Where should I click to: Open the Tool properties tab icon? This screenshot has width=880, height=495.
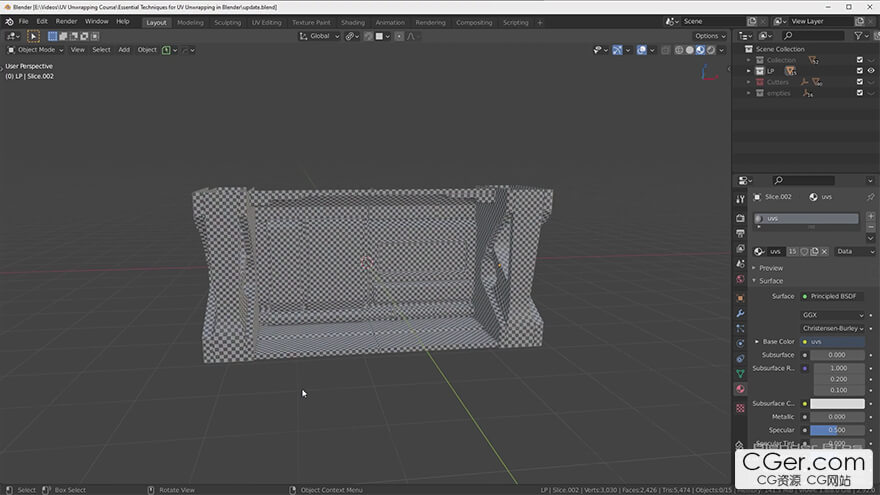coord(740,199)
